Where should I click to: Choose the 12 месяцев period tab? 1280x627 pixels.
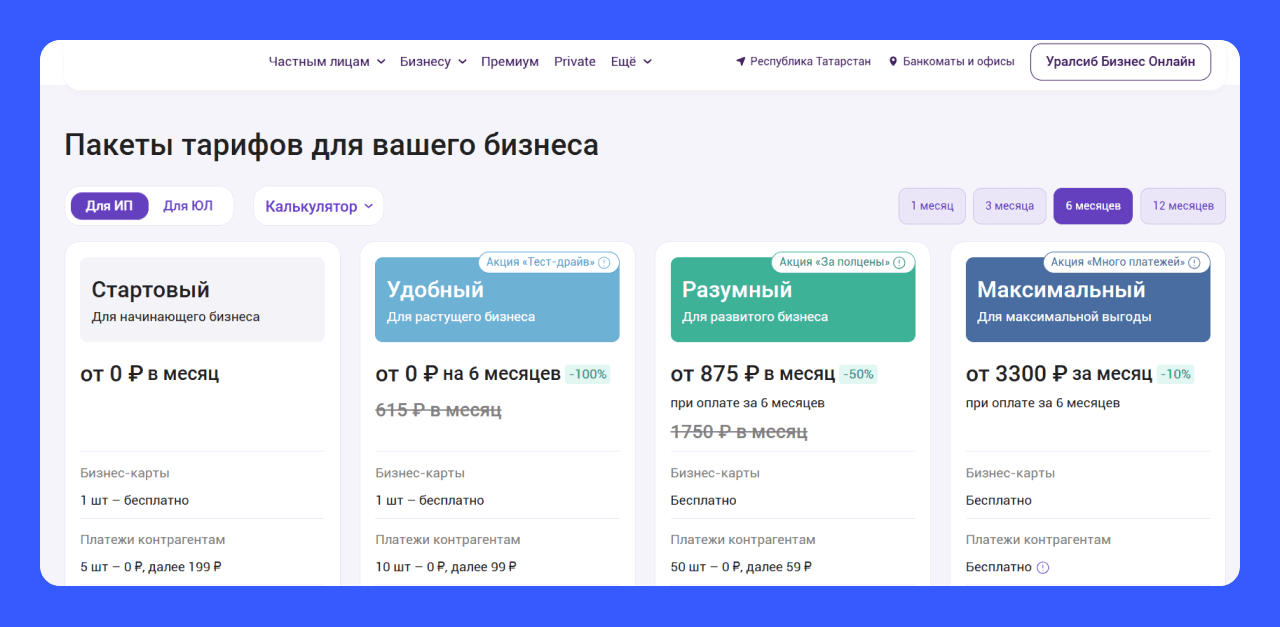1183,206
